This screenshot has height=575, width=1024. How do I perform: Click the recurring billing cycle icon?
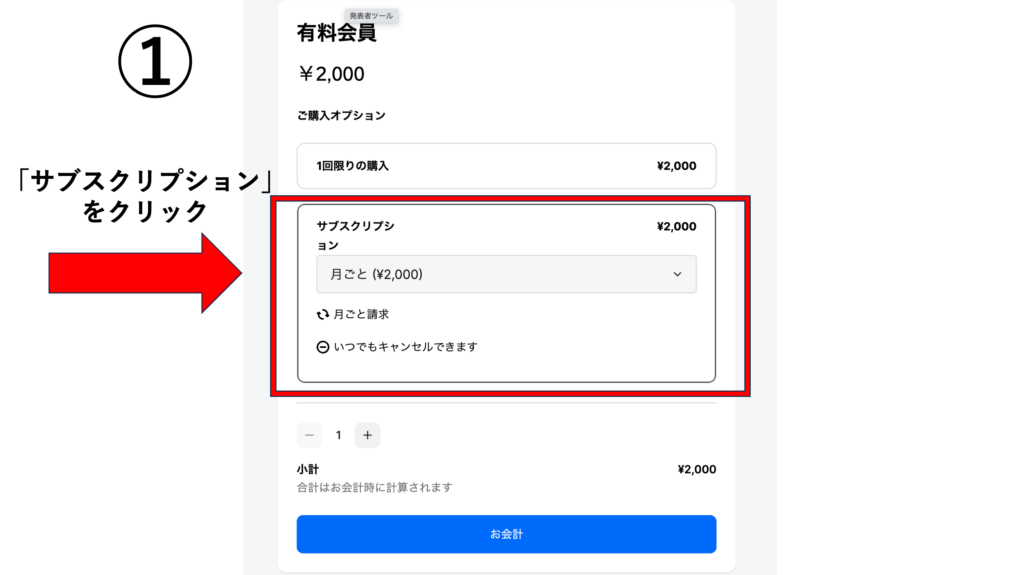323,314
